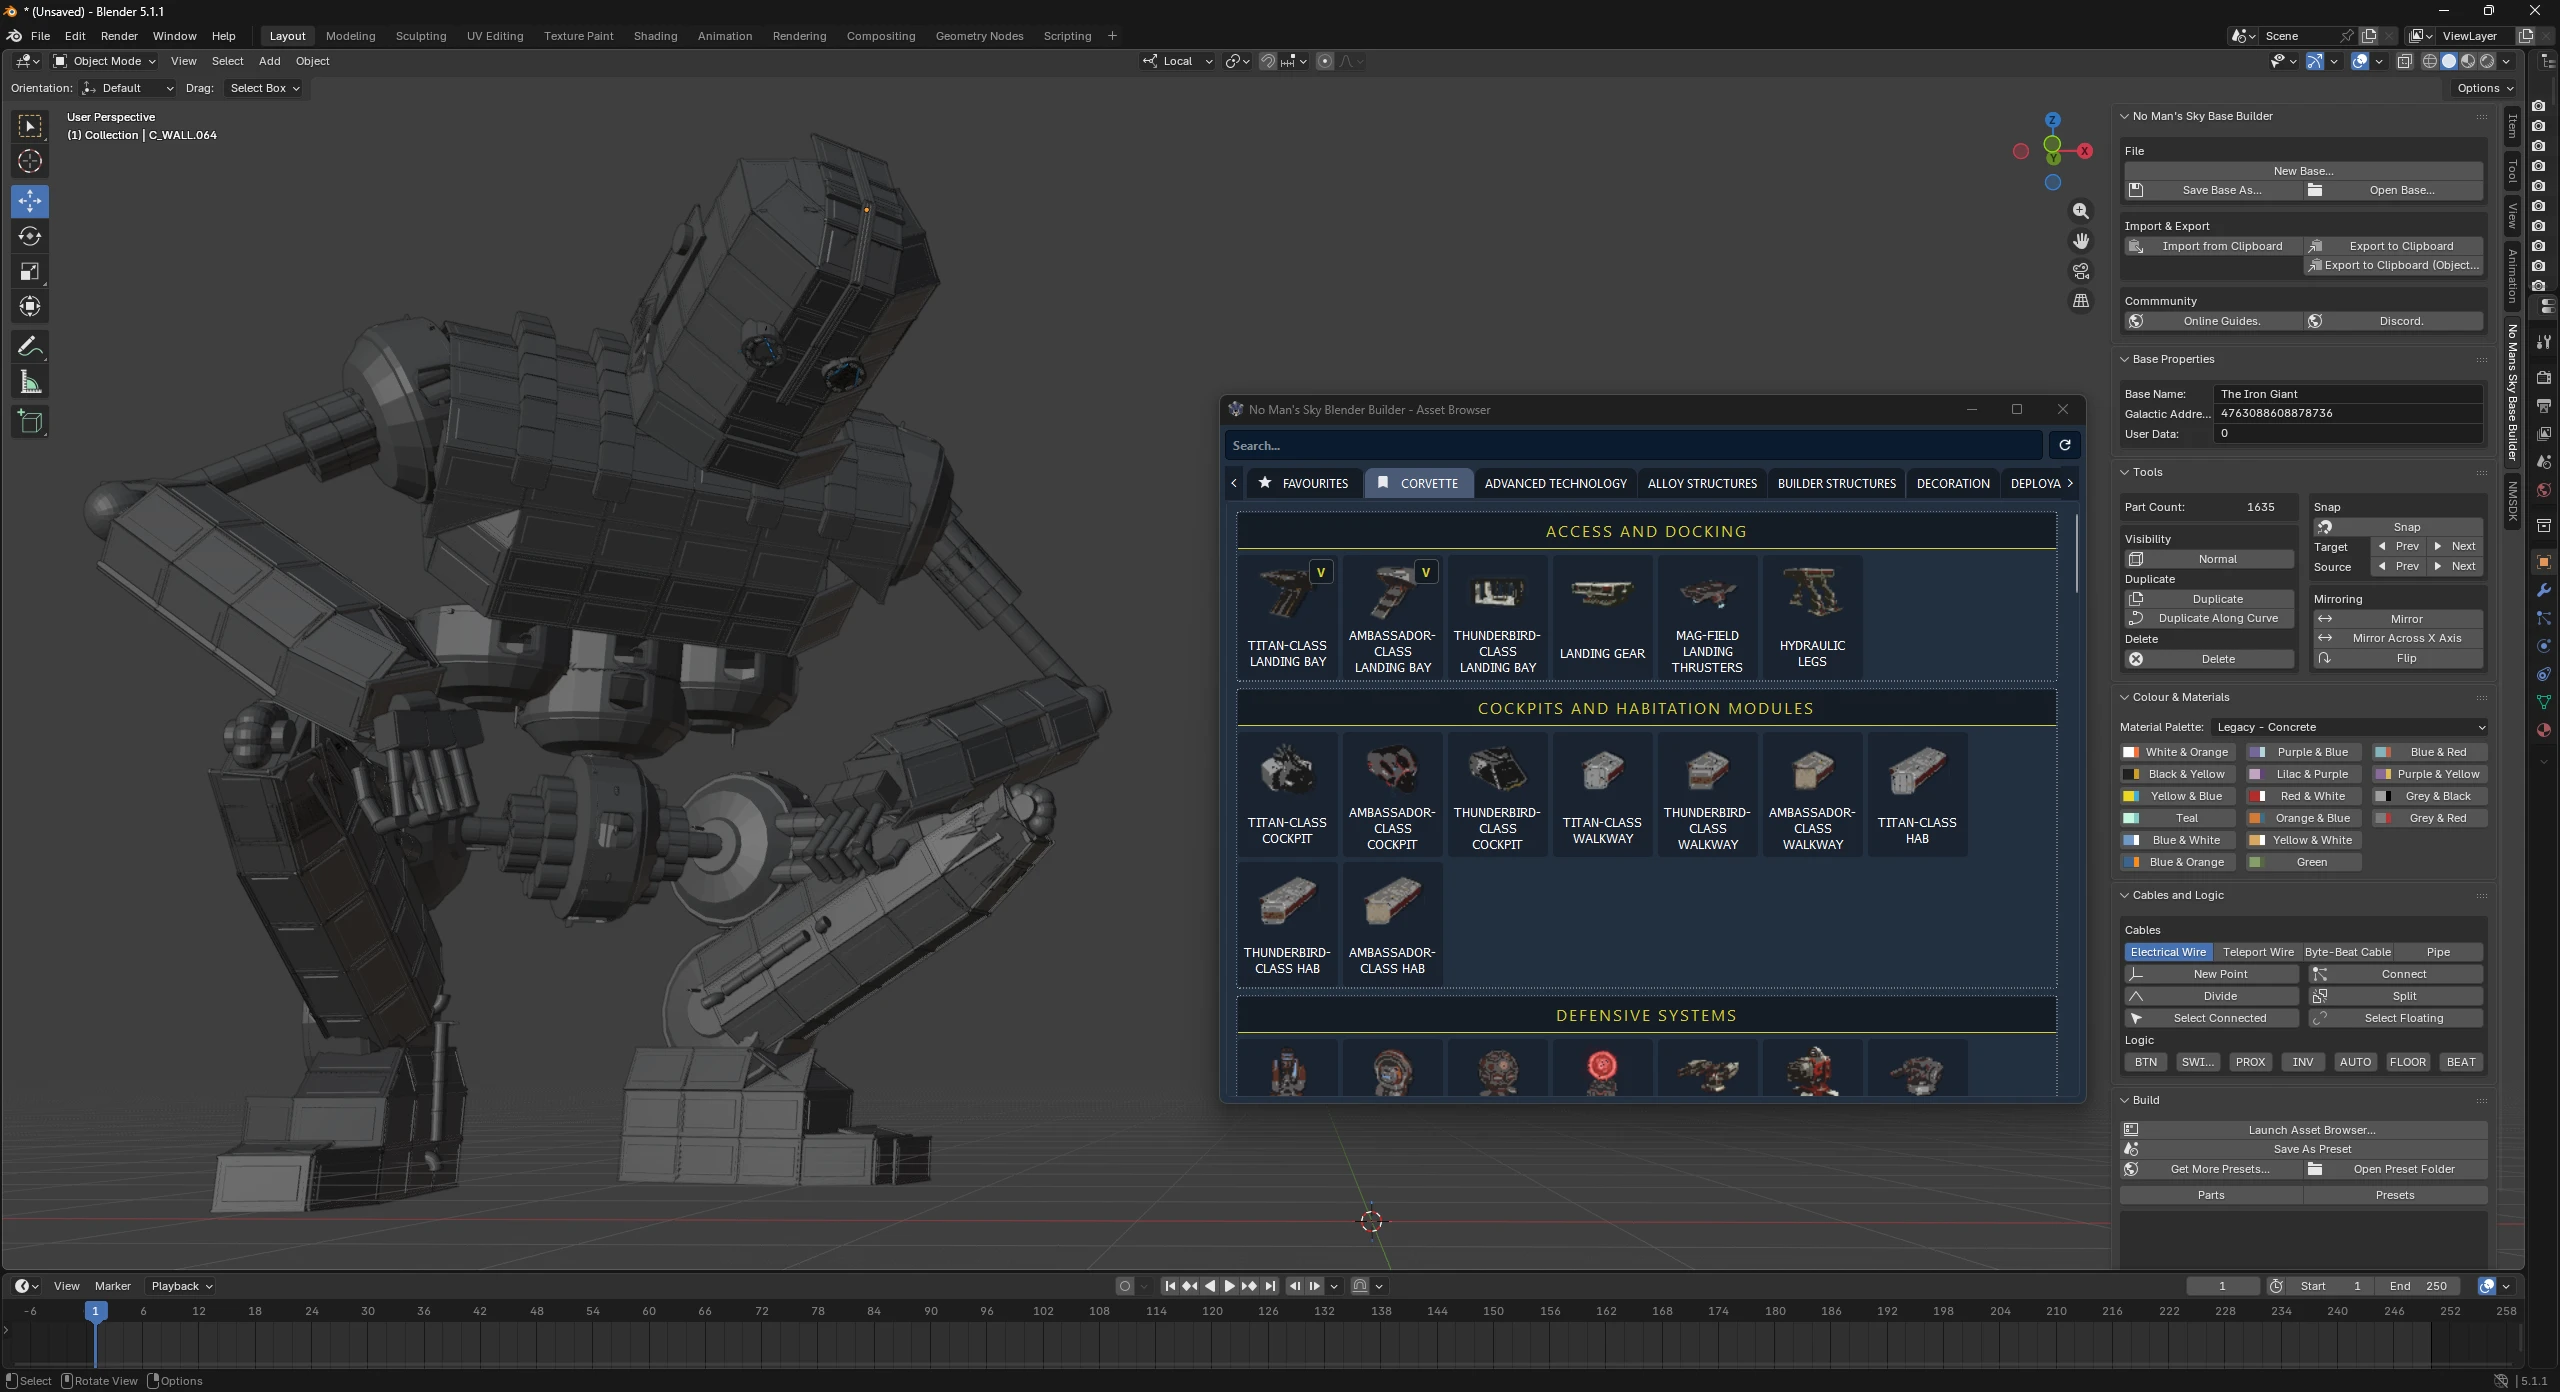Click the Pan view hand icon
Image resolution: width=2560 pixels, height=1392 pixels.
point(2081,241)
